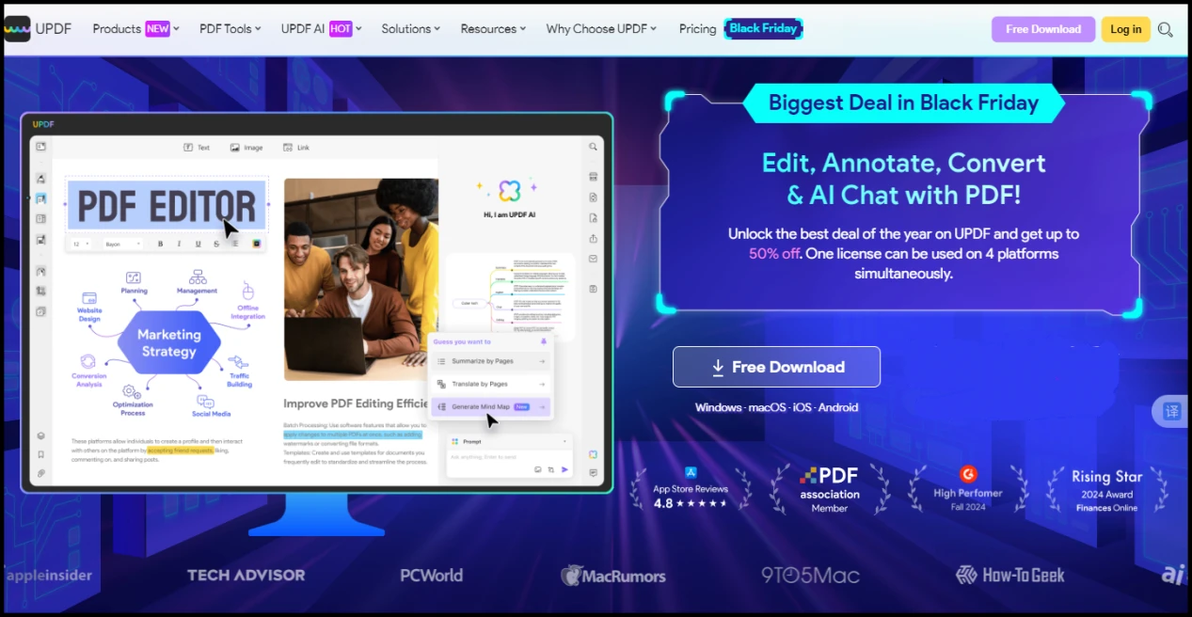The width and height of the screenshot is (1192, 617).
Task: Open the layers icon in mockup's bottom-left sidebar
Action: coord(41,436)
